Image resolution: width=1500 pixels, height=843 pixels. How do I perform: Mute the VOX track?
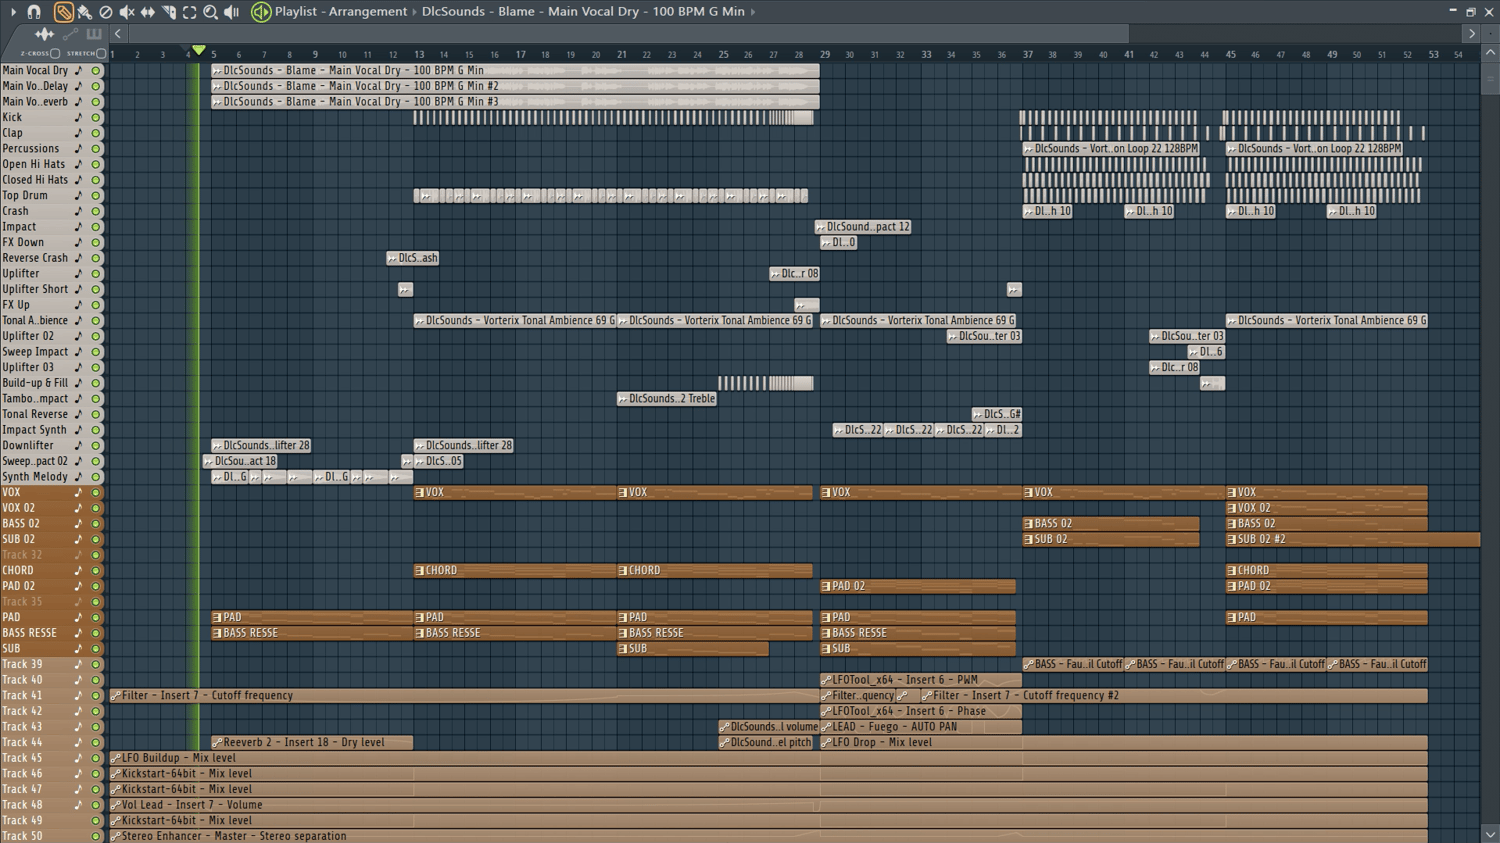tap(96, 493)
